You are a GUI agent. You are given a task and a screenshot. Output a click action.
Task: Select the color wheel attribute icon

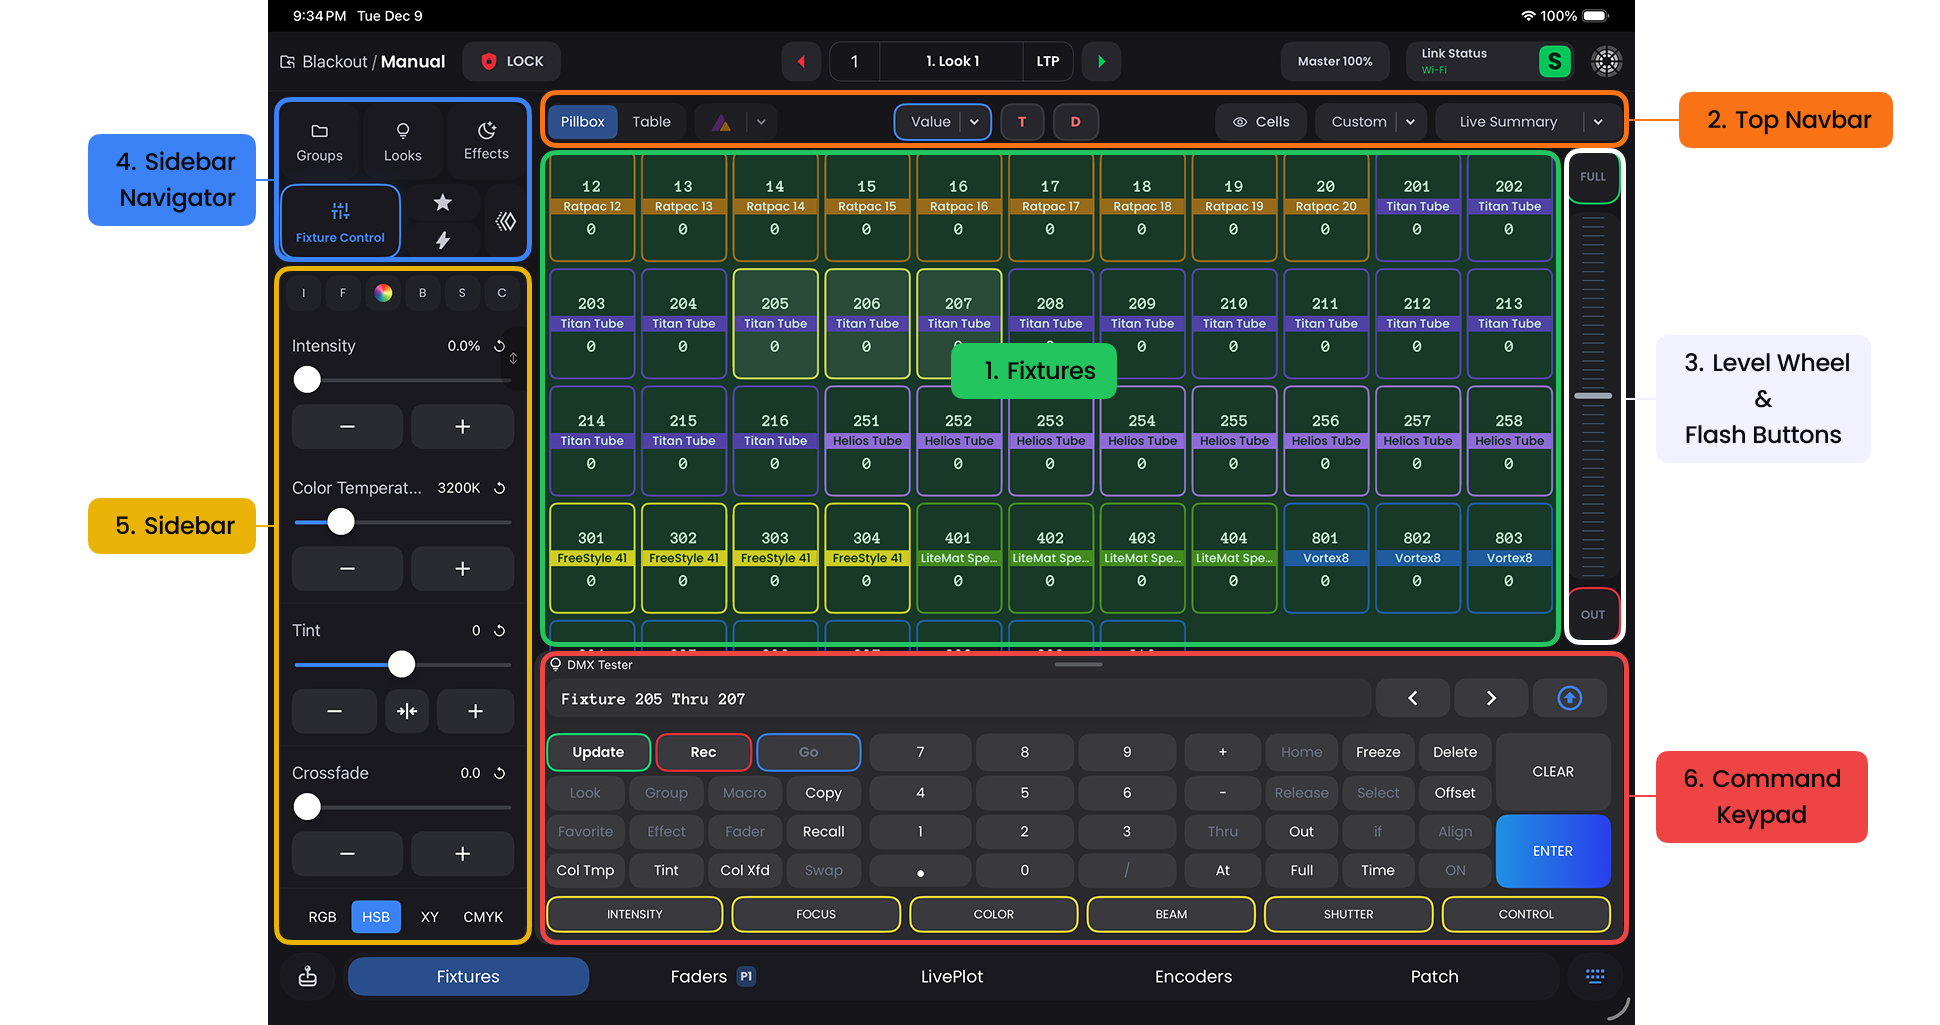pyautogui.click(x=383, y=293)
